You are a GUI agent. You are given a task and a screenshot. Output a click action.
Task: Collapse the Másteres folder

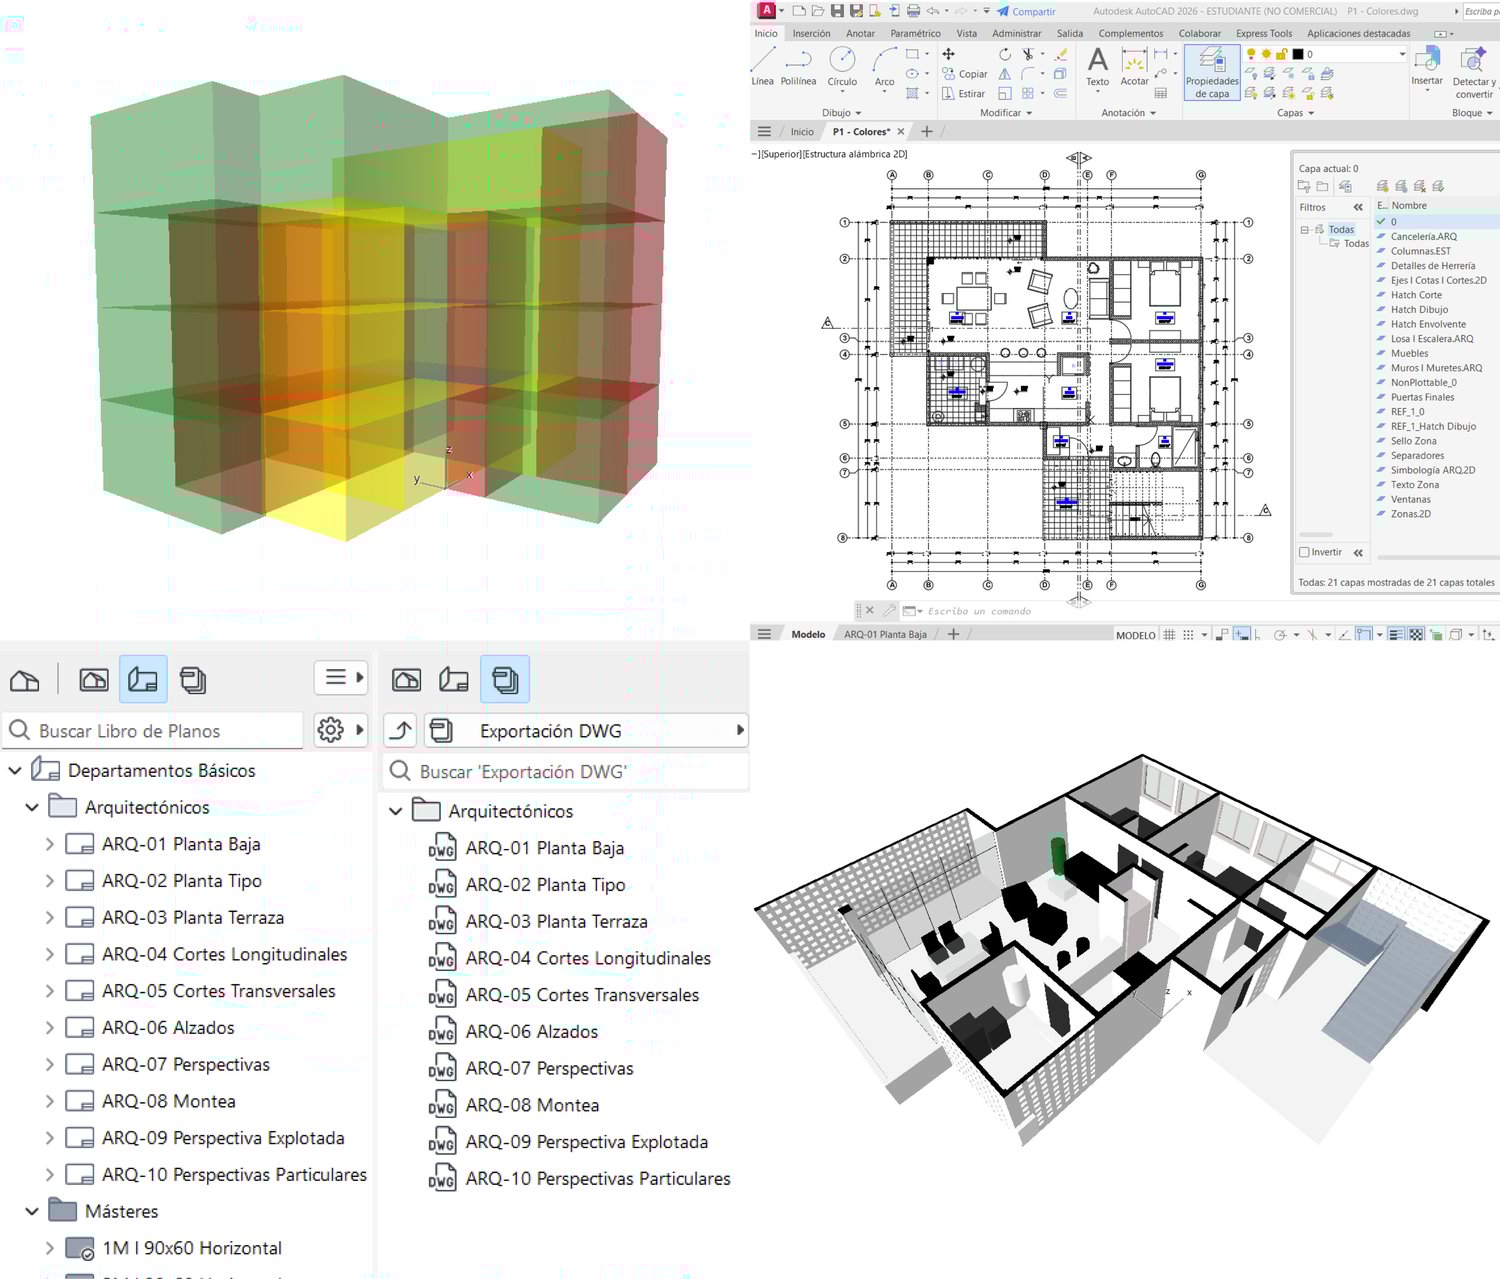click(32, 1211)
